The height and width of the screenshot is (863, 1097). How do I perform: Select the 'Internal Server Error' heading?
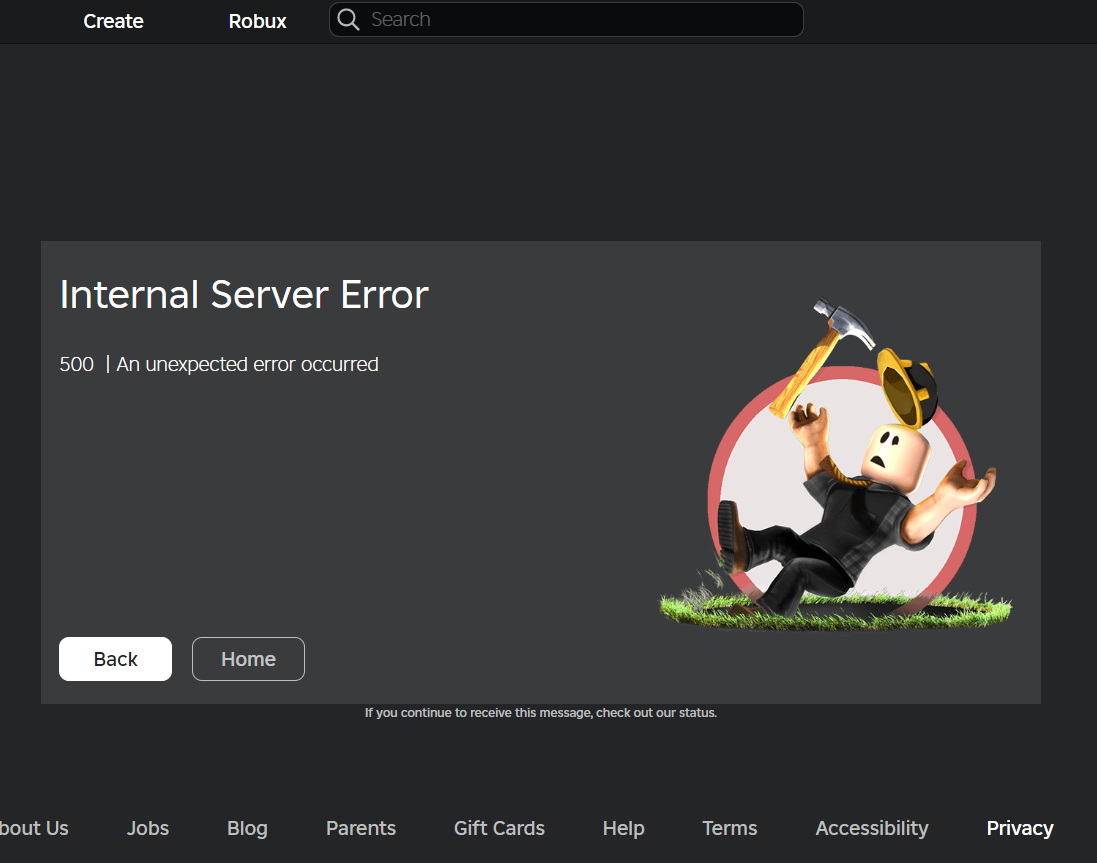244,294
